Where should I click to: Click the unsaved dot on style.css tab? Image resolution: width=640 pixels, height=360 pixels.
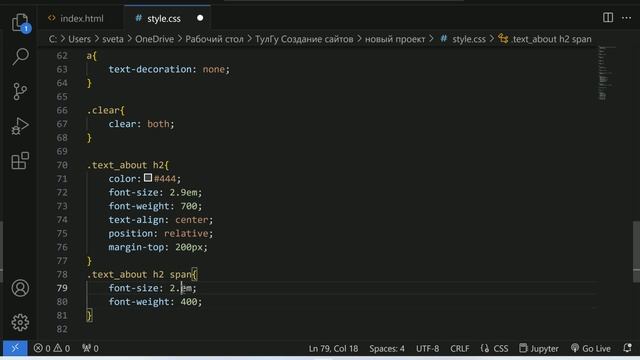(200, 18)
